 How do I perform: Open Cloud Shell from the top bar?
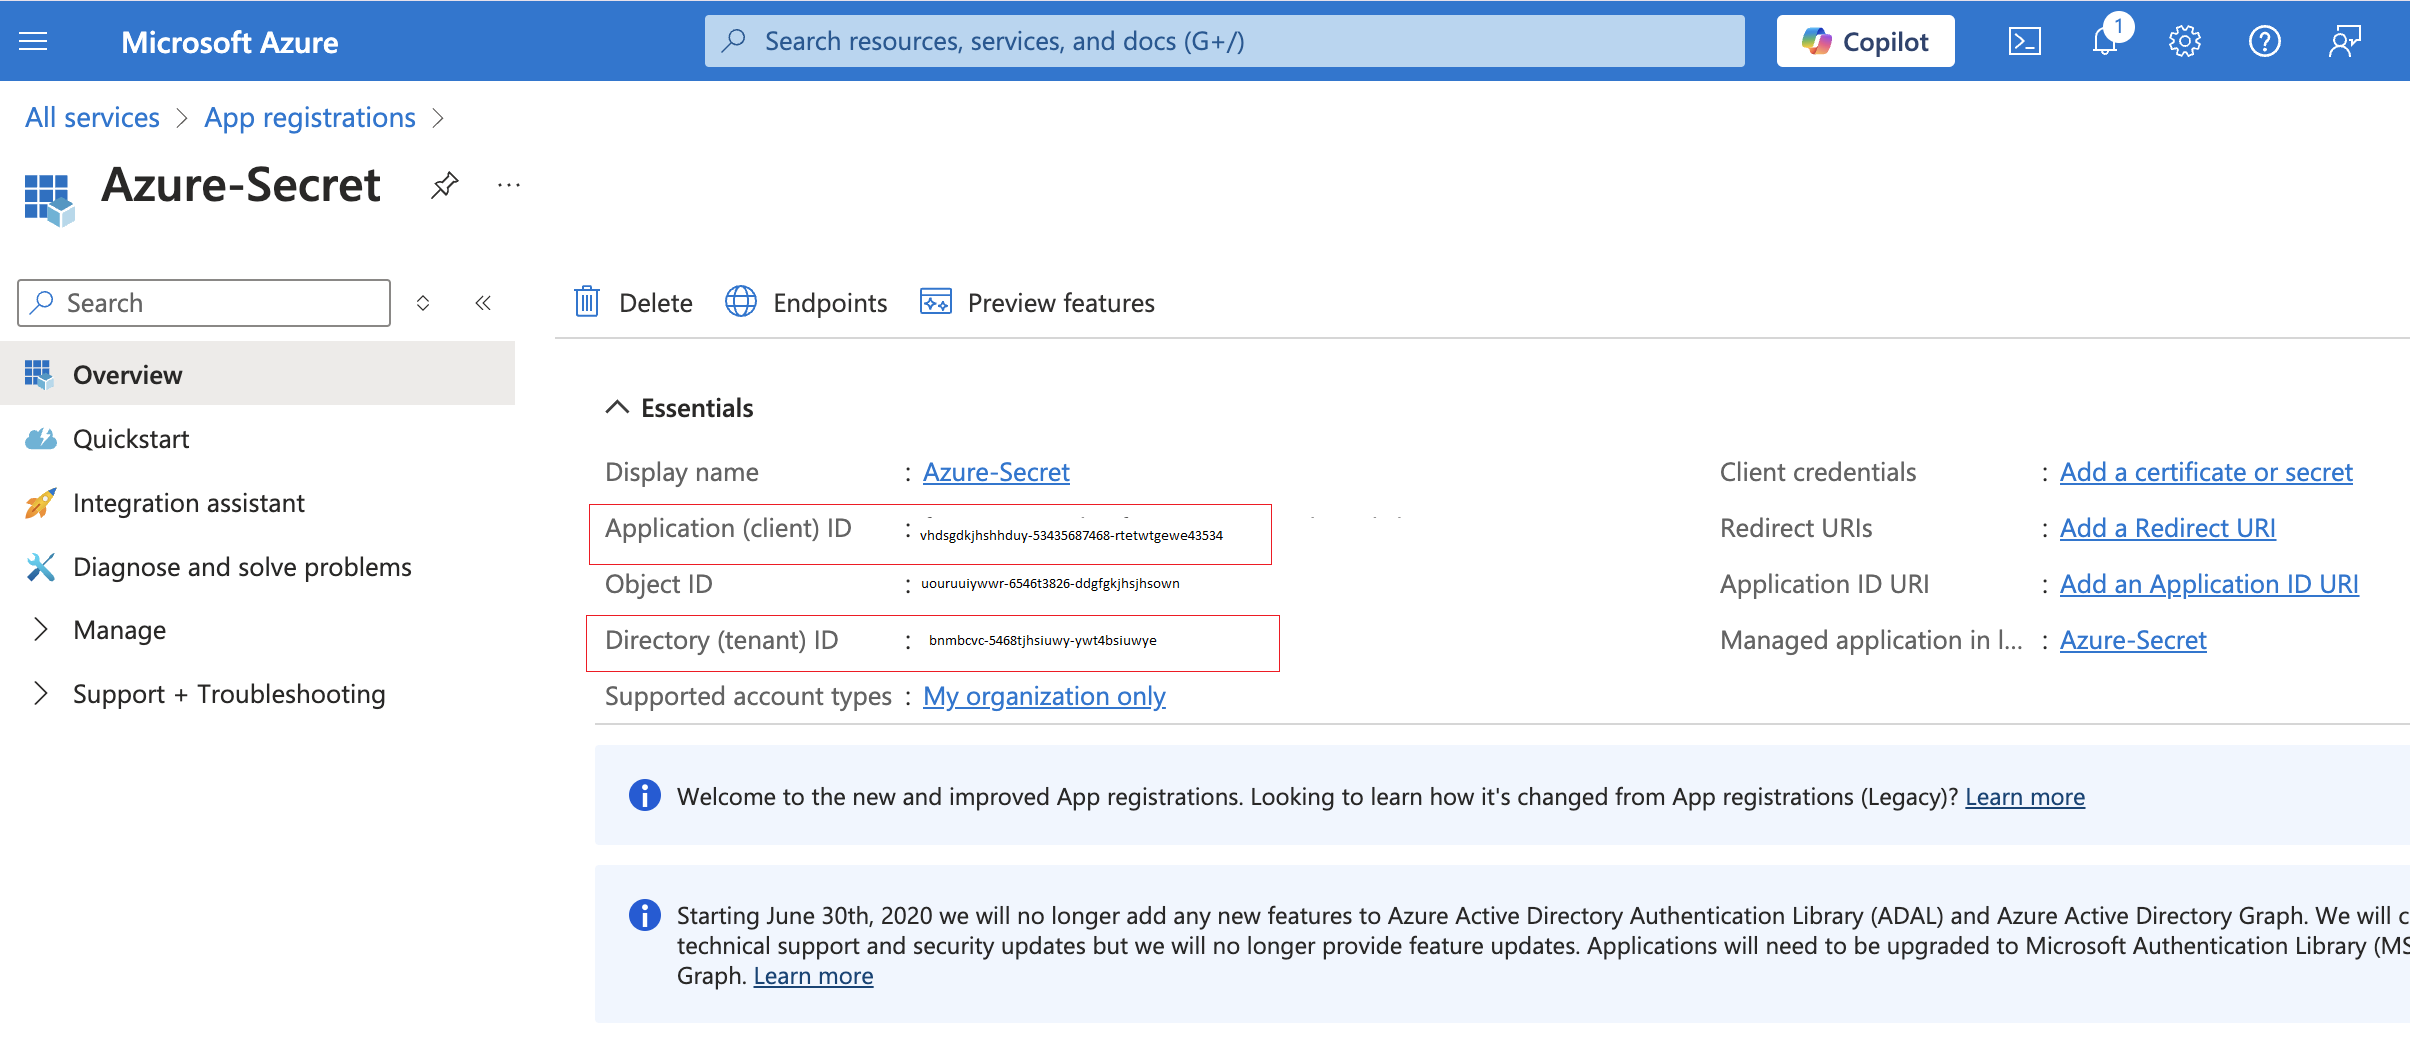[2024, 41]
